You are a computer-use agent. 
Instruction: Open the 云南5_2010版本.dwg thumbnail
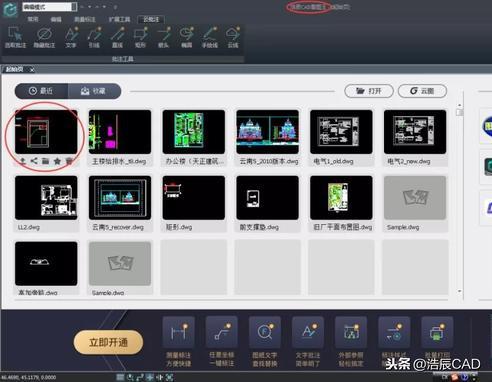(267, 132)
